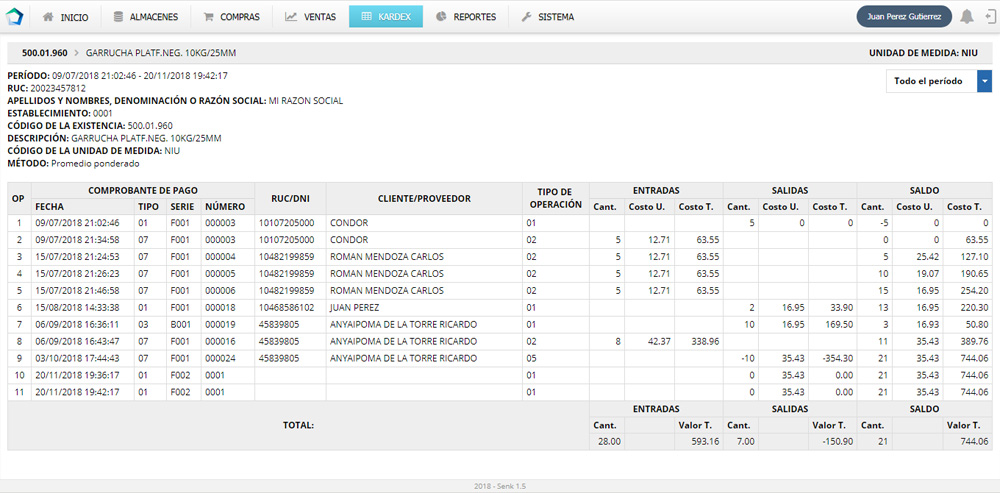Open the notifications bell

click(966, 16)
